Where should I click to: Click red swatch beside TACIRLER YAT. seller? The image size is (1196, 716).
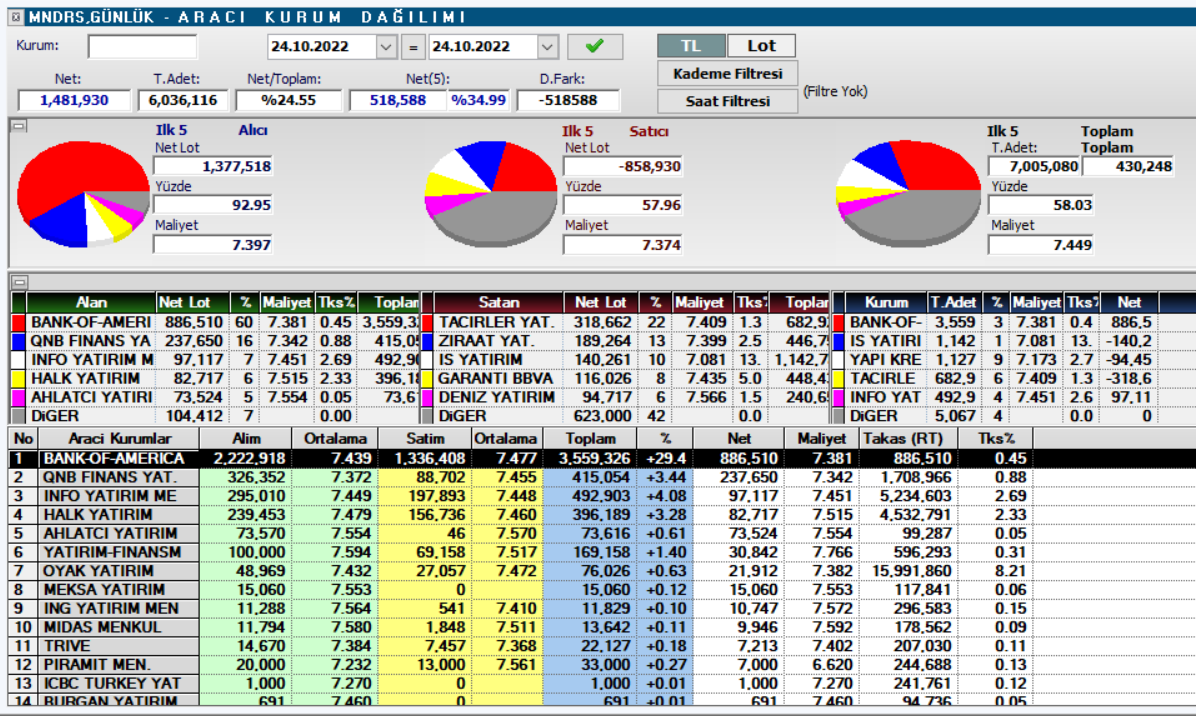point(427,323)
